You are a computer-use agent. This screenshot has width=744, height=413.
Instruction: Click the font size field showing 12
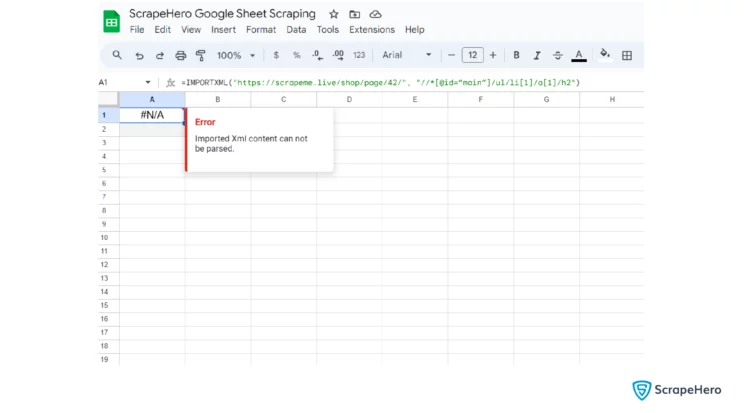473,55
